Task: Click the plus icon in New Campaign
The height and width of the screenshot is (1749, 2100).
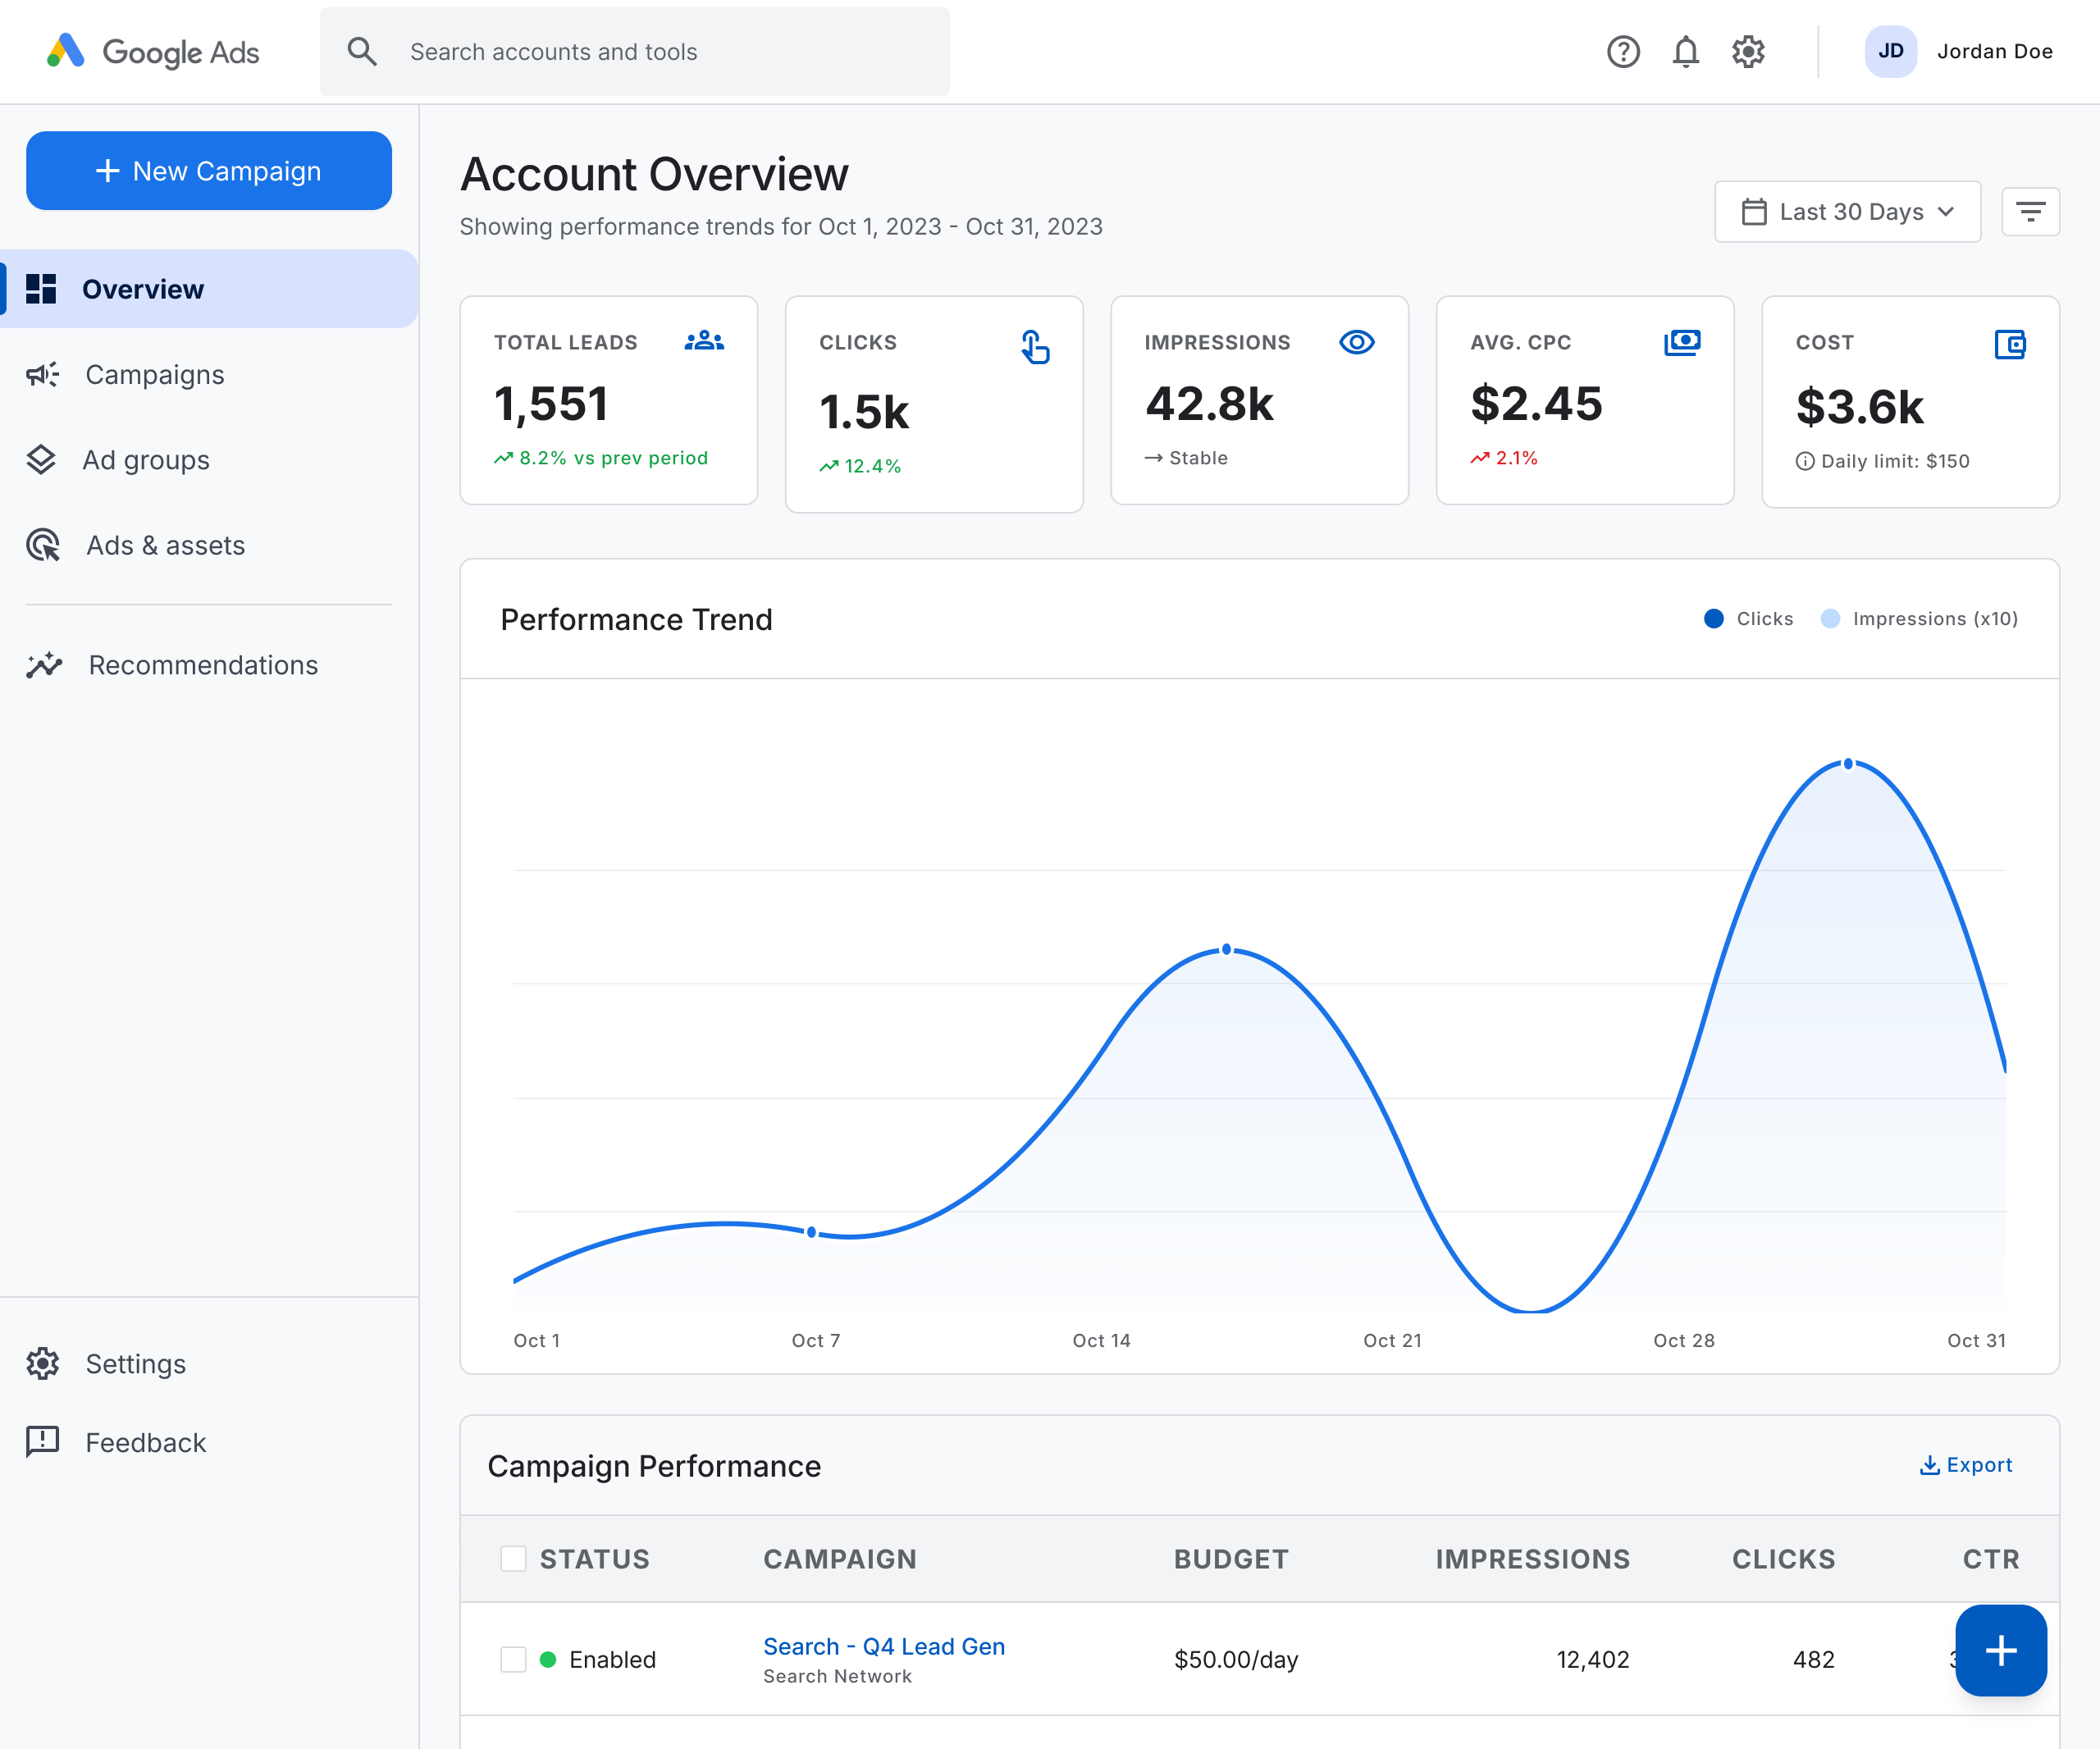Action: pos(107,171)
